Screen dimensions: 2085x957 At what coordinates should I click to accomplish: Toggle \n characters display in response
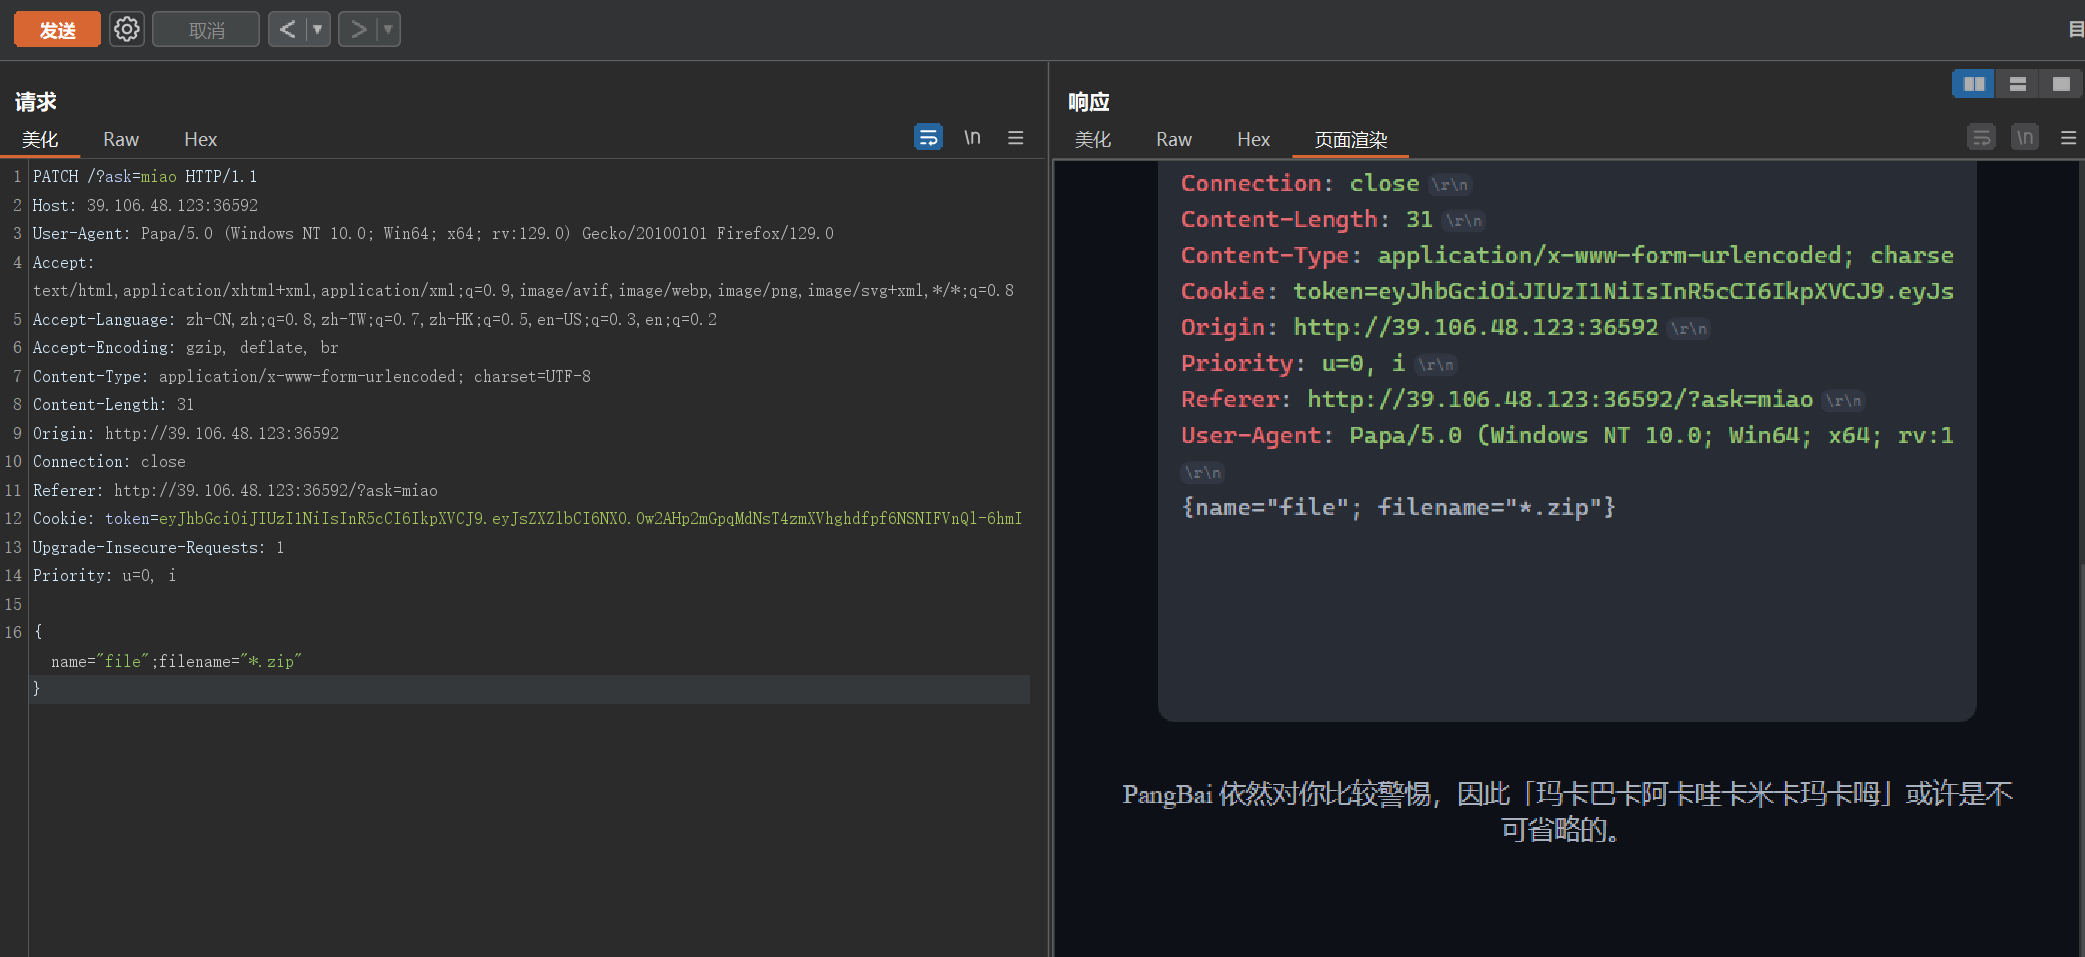2025,137
